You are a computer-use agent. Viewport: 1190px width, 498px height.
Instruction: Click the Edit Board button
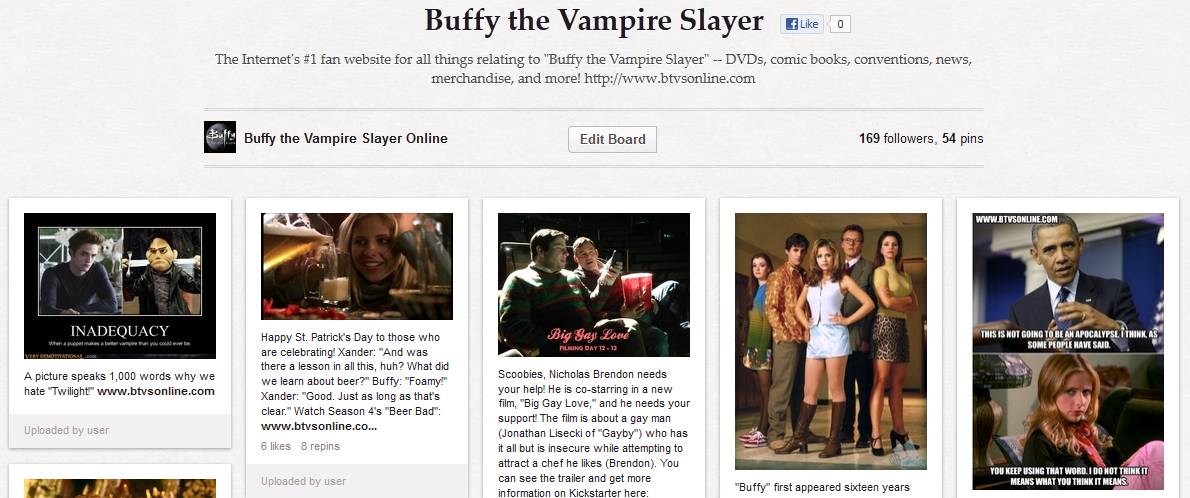612,139
